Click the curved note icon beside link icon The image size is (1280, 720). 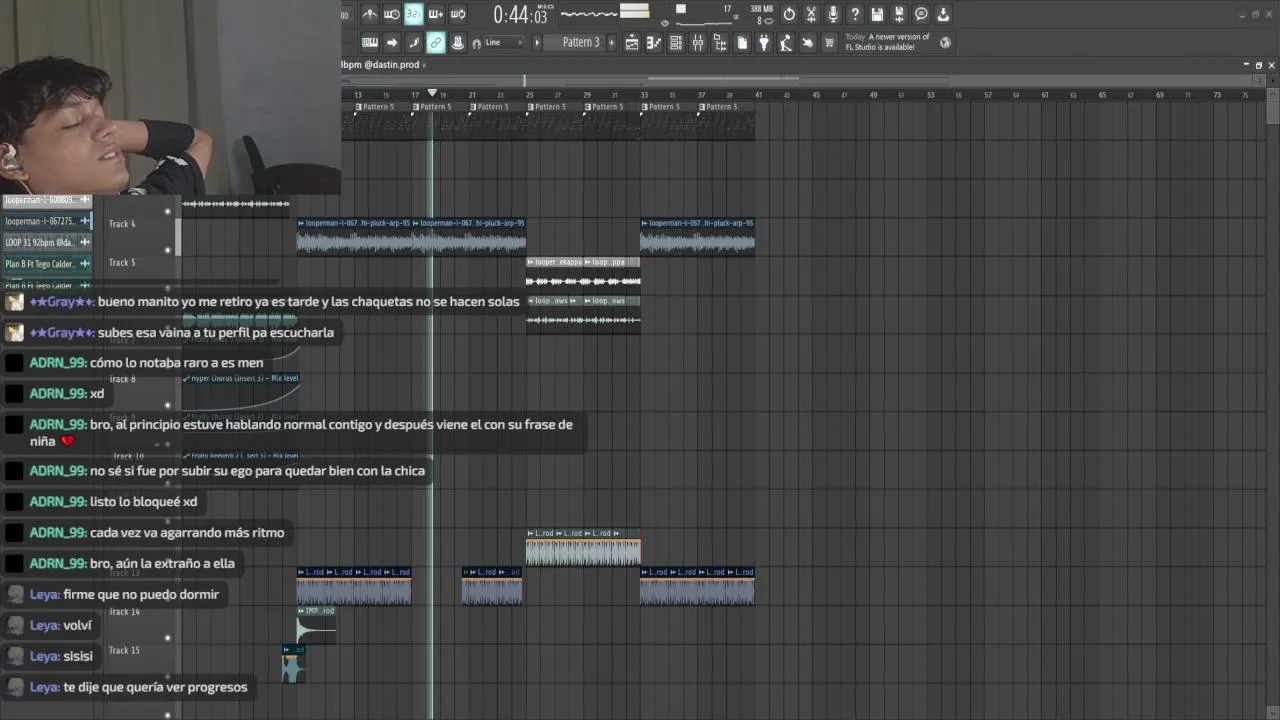(413, 42)
